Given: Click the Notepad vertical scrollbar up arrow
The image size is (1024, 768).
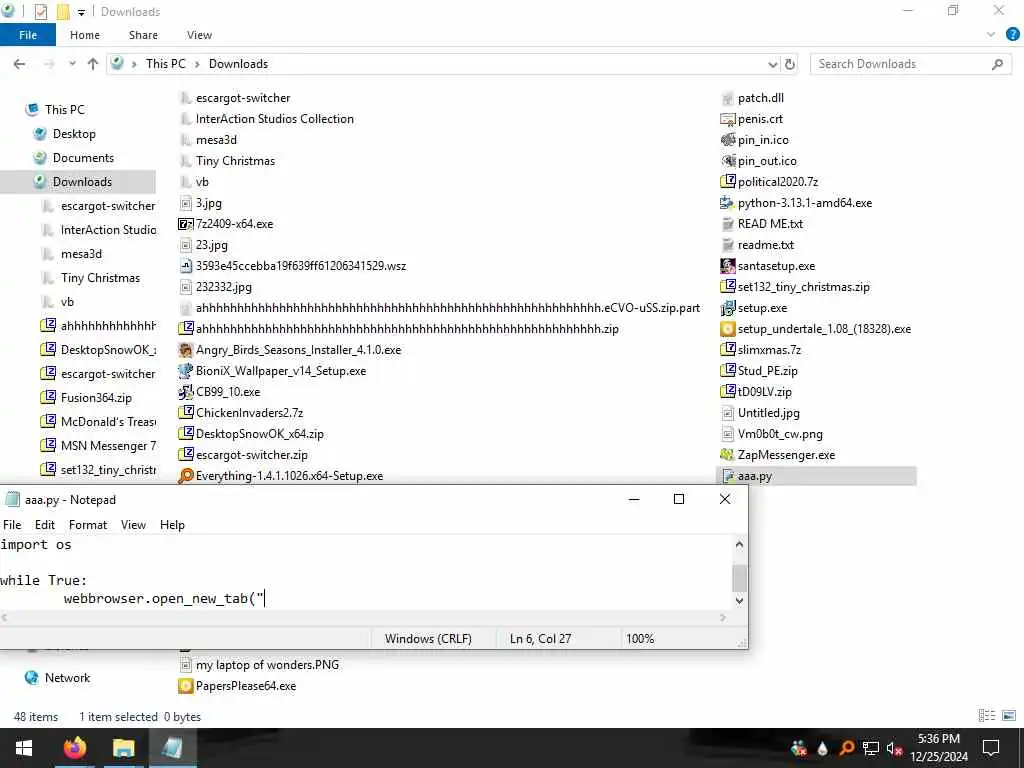Looking at the screenshot, I should pyautogui.click(x=739, y=544).
